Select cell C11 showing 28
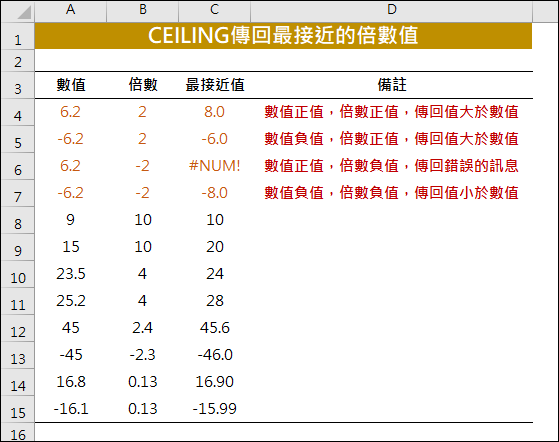 (x=215, y=301)
